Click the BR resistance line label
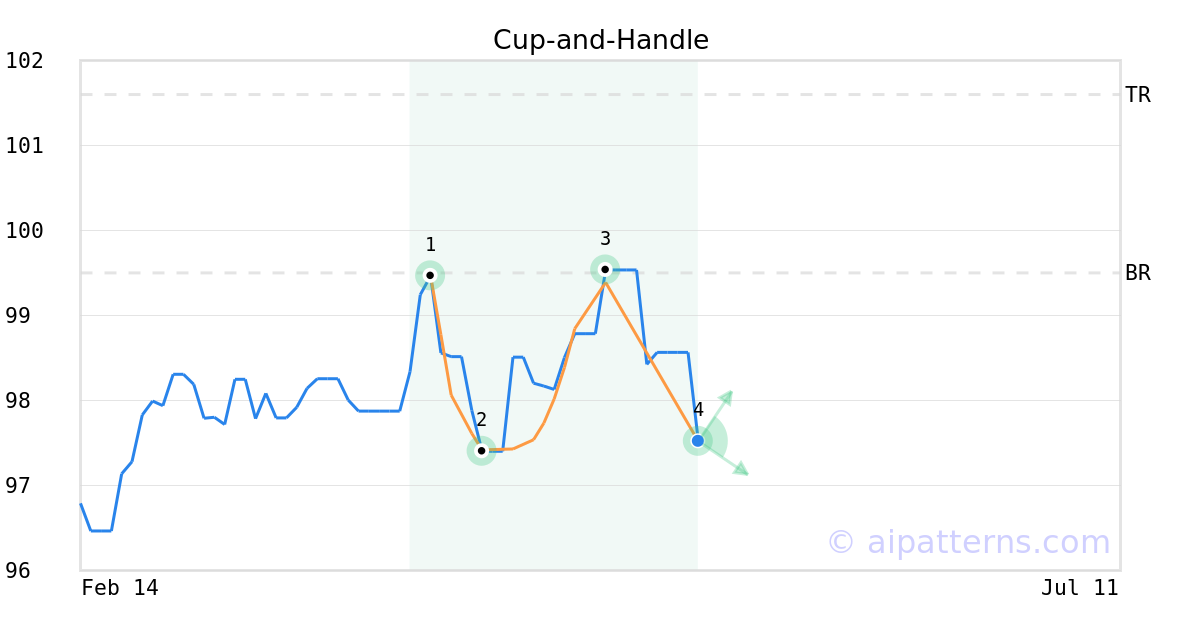 click(1137, 273)
